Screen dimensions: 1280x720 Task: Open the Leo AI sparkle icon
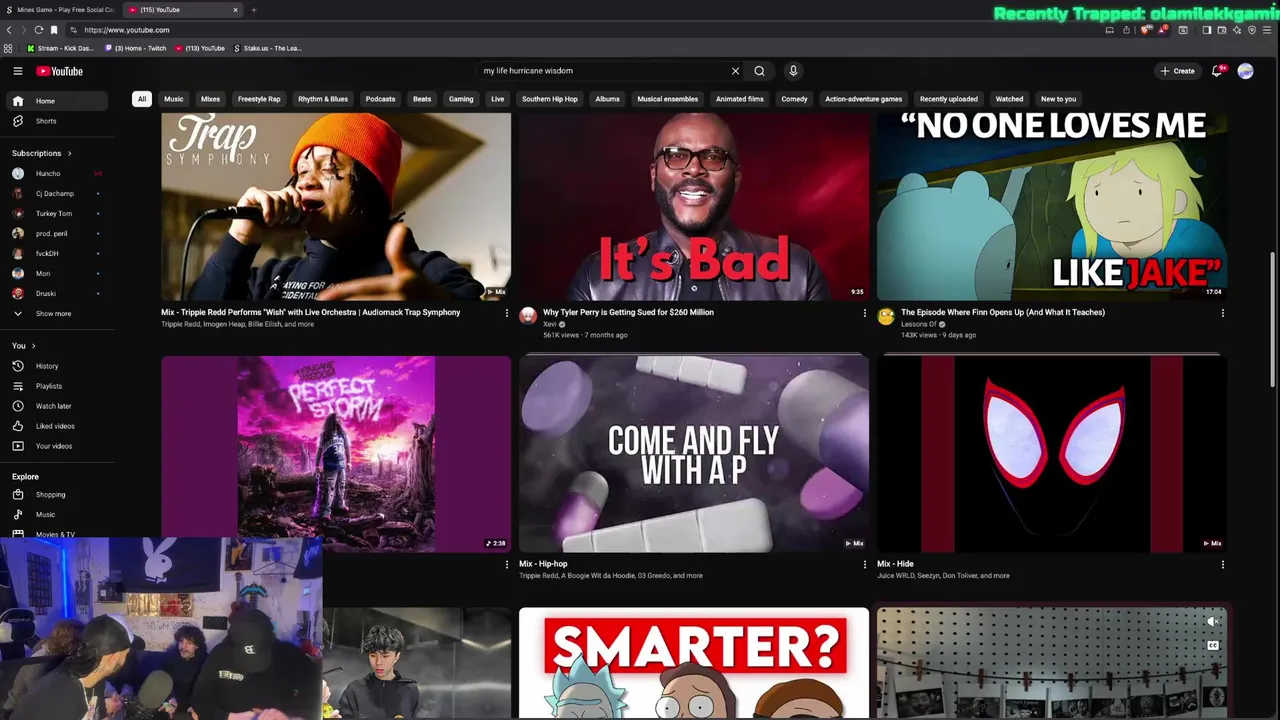click(x=1237, y=30)
